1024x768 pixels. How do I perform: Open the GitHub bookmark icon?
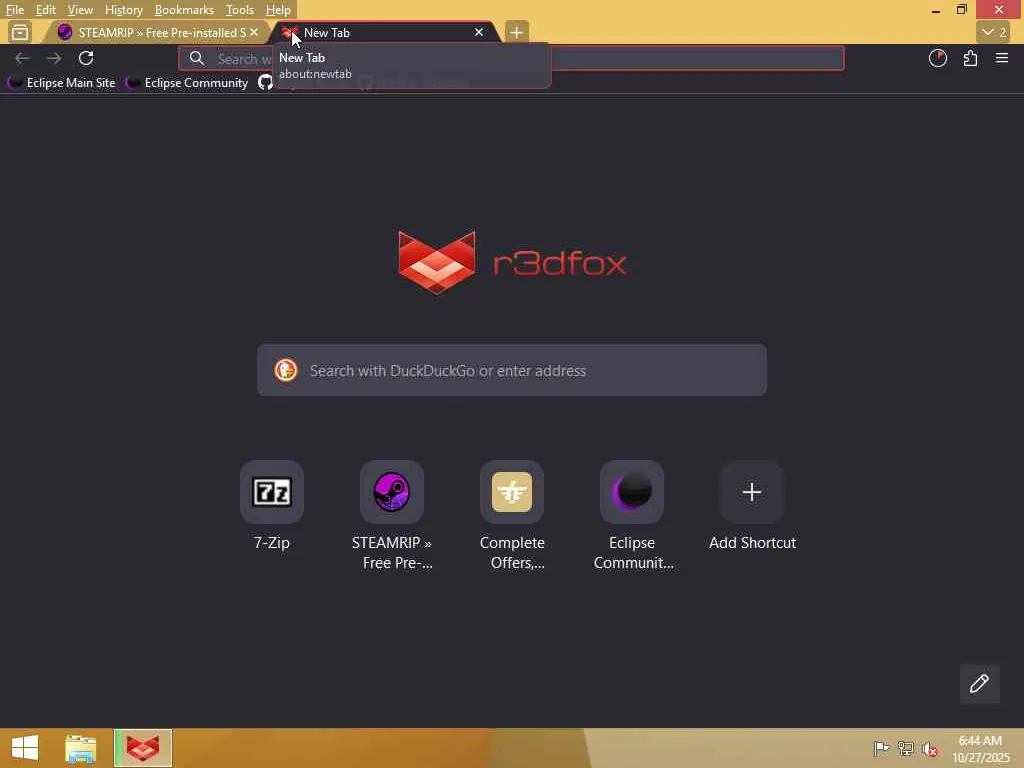click(x=264, y=83)
